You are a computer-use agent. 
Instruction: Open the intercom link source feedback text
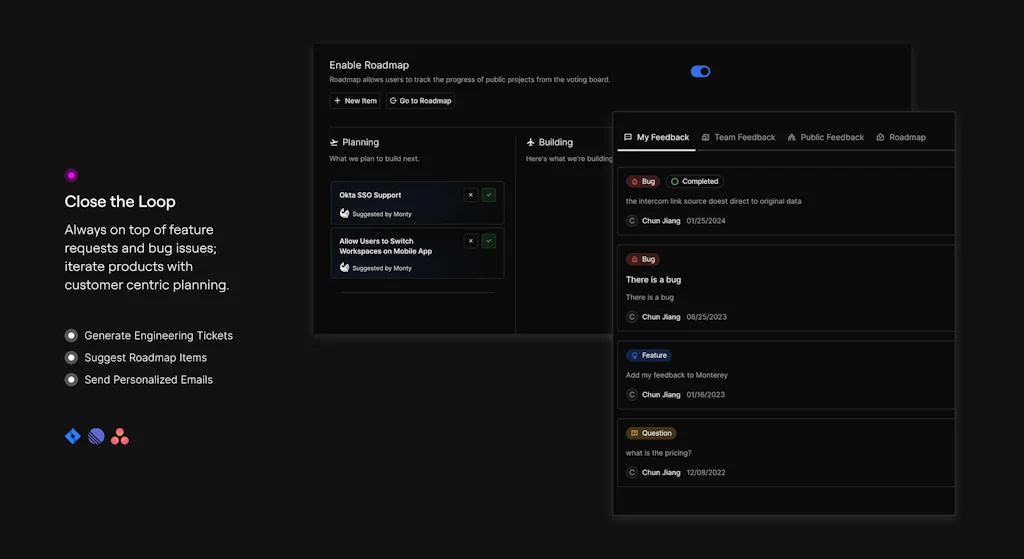pos(713,201)
